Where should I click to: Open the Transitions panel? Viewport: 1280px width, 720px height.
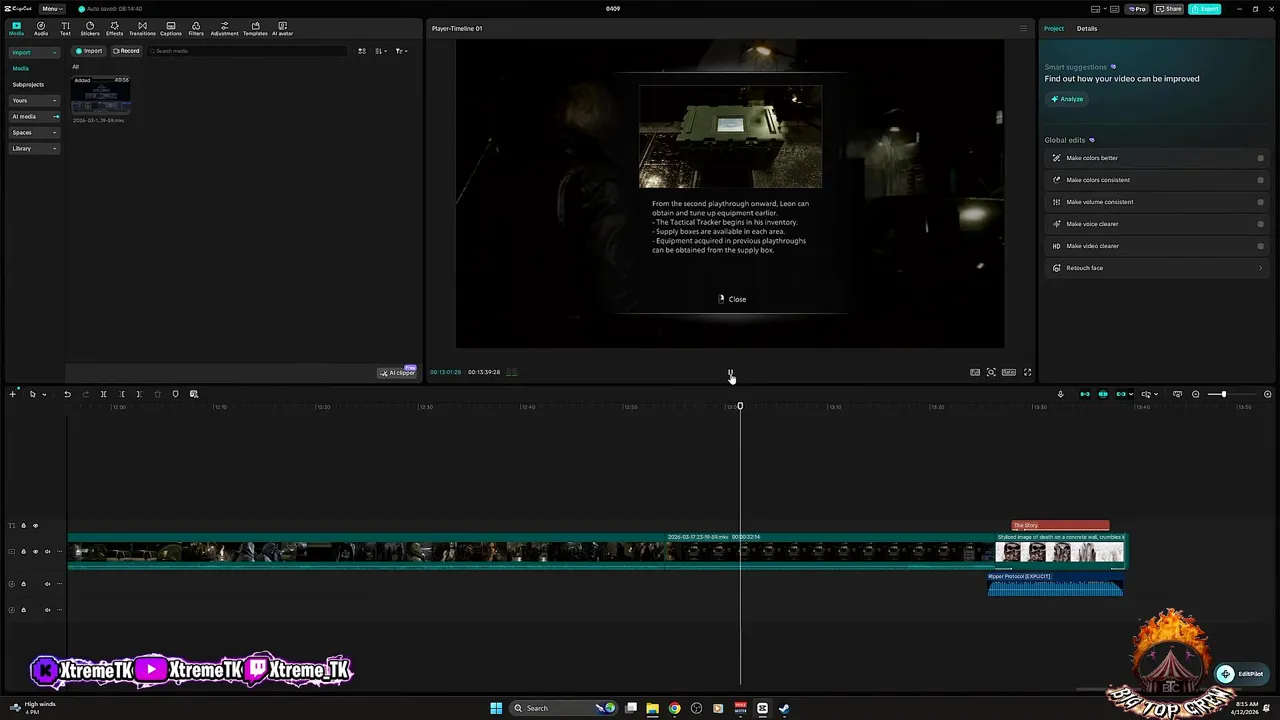click(142, 28)
